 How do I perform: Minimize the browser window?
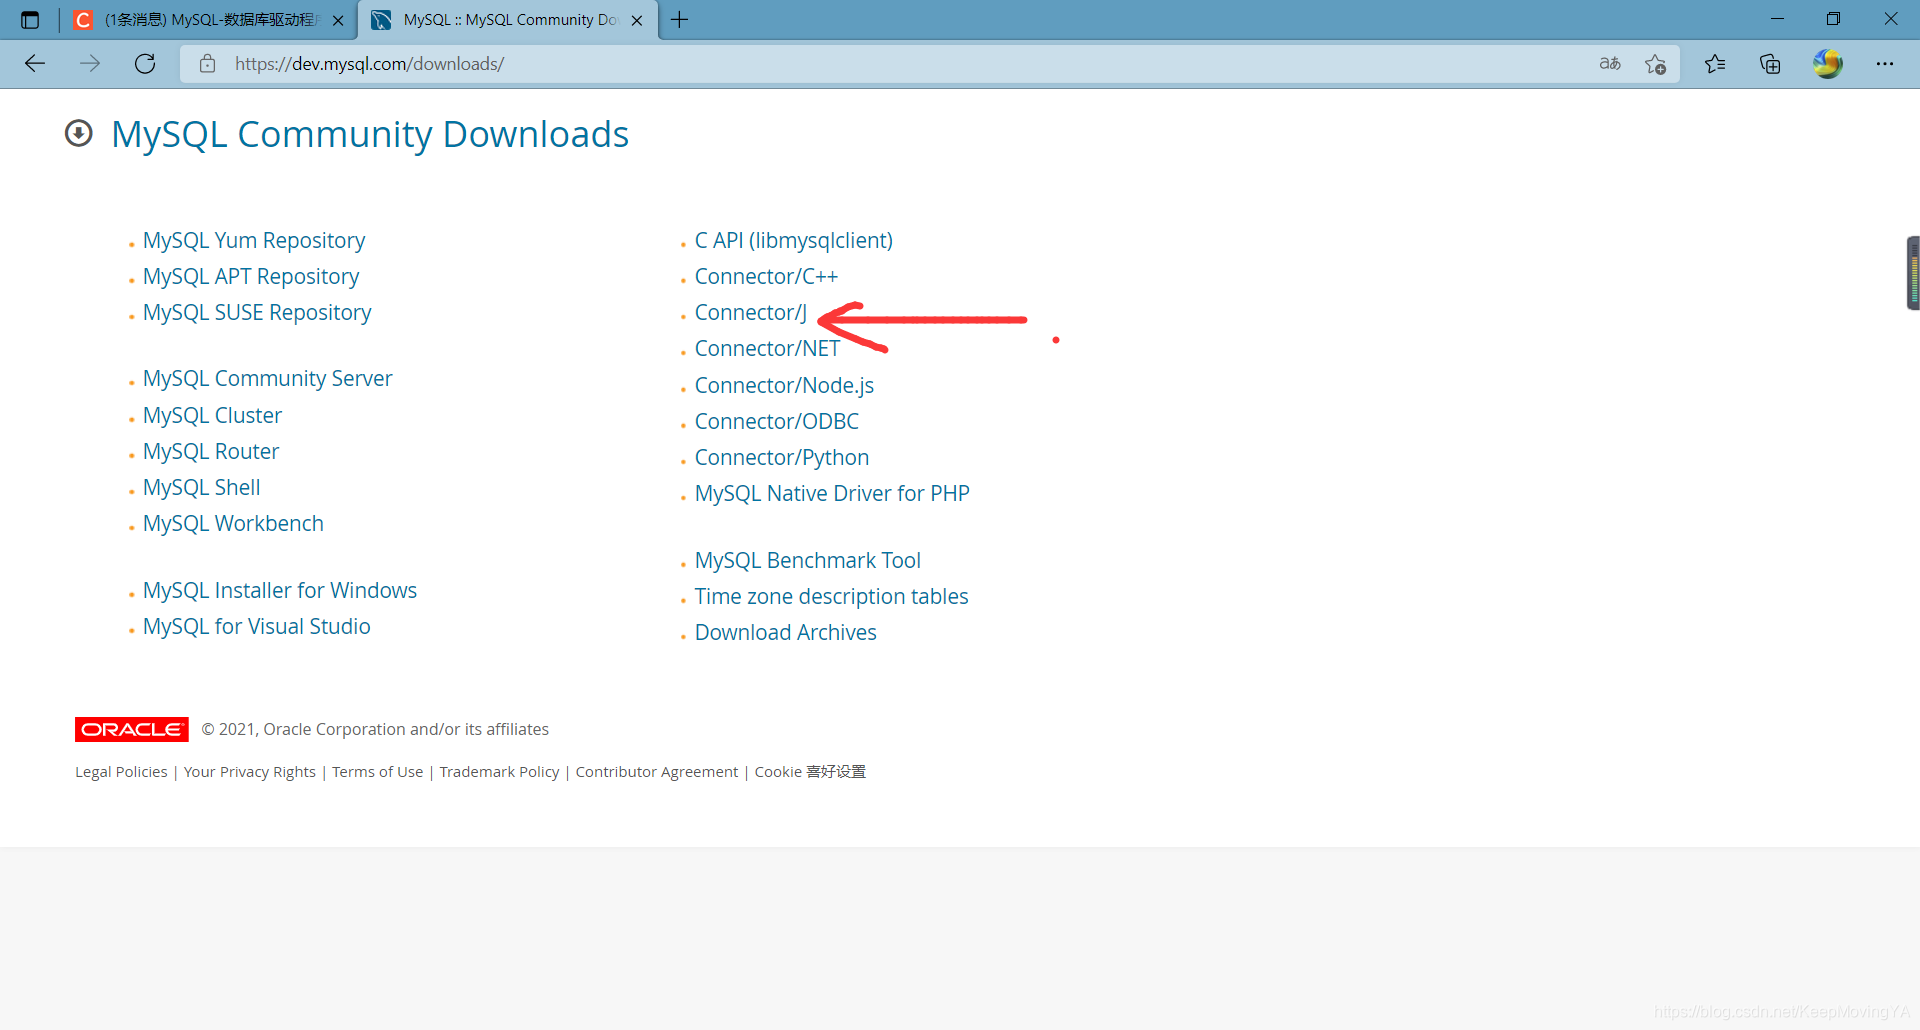click(x=1777, y=19)
